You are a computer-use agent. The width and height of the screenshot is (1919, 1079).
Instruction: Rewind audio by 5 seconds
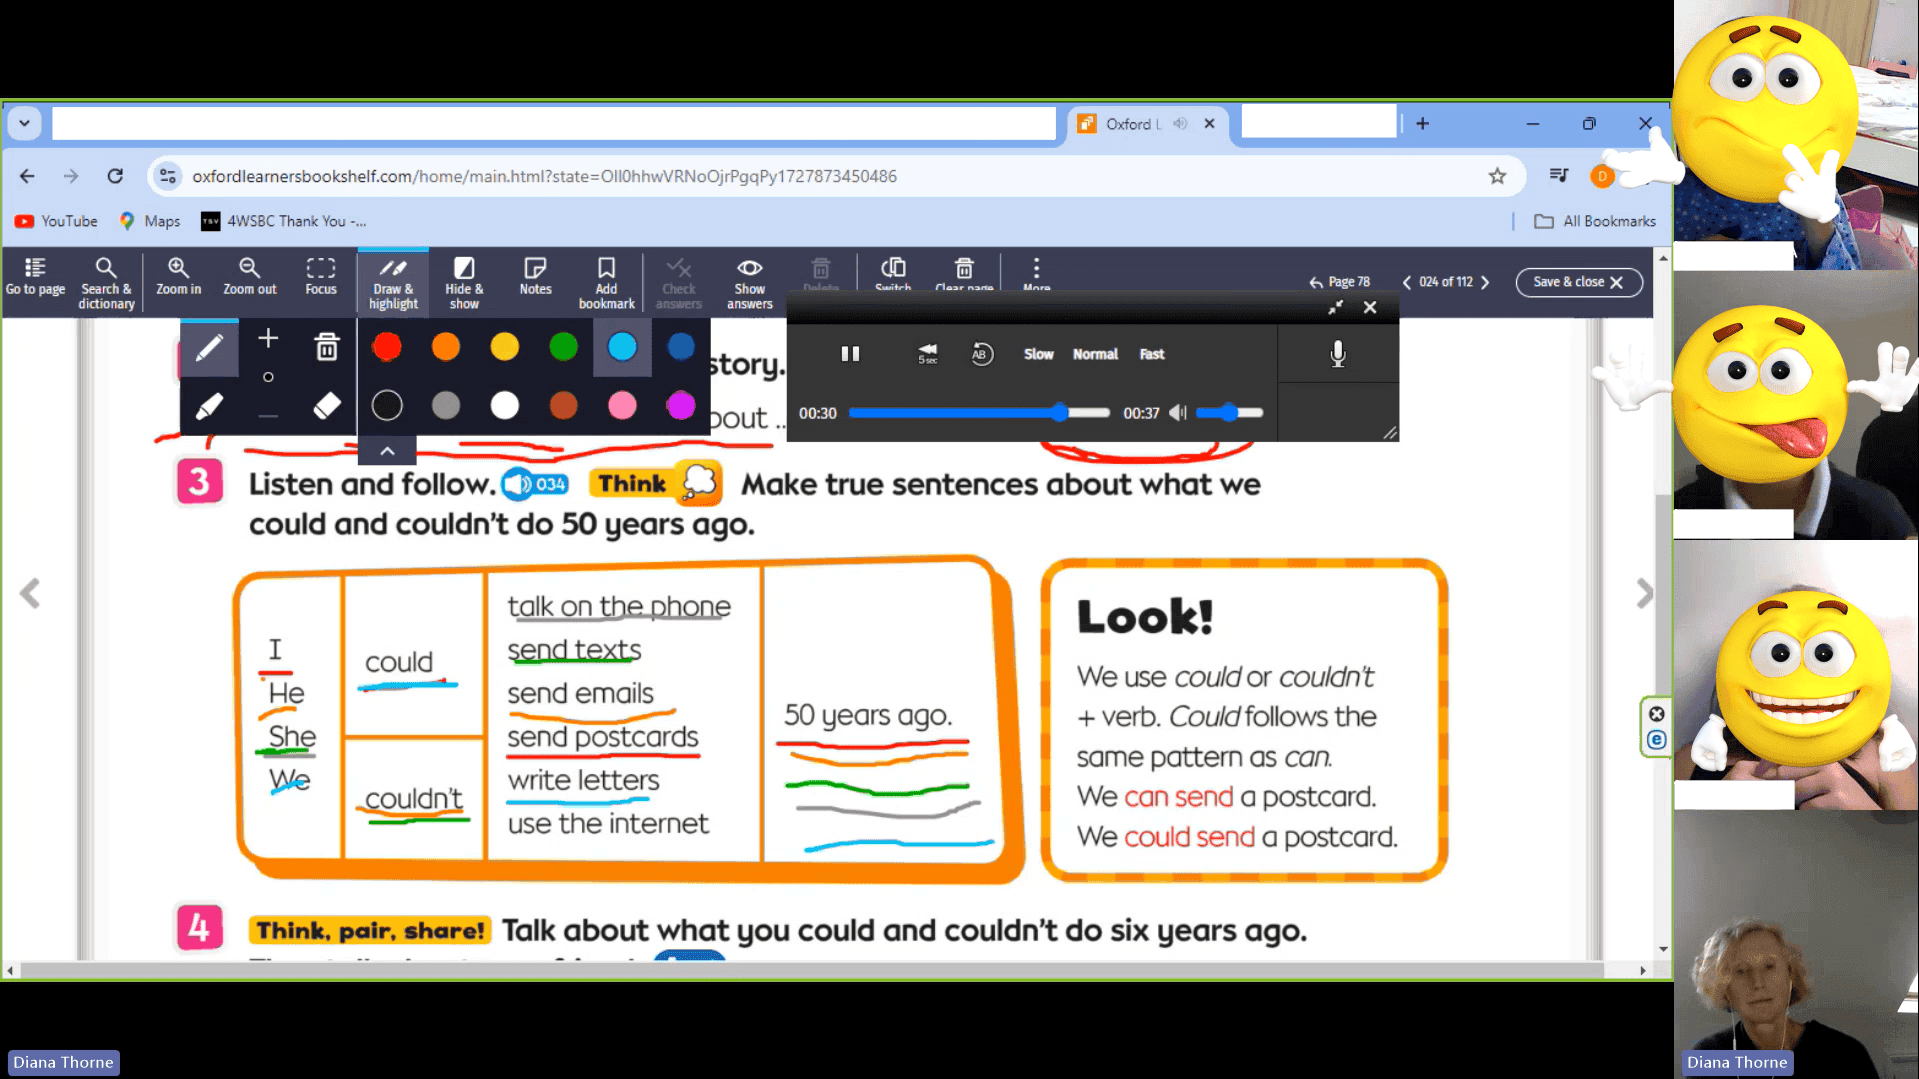(x=928, y=354)
